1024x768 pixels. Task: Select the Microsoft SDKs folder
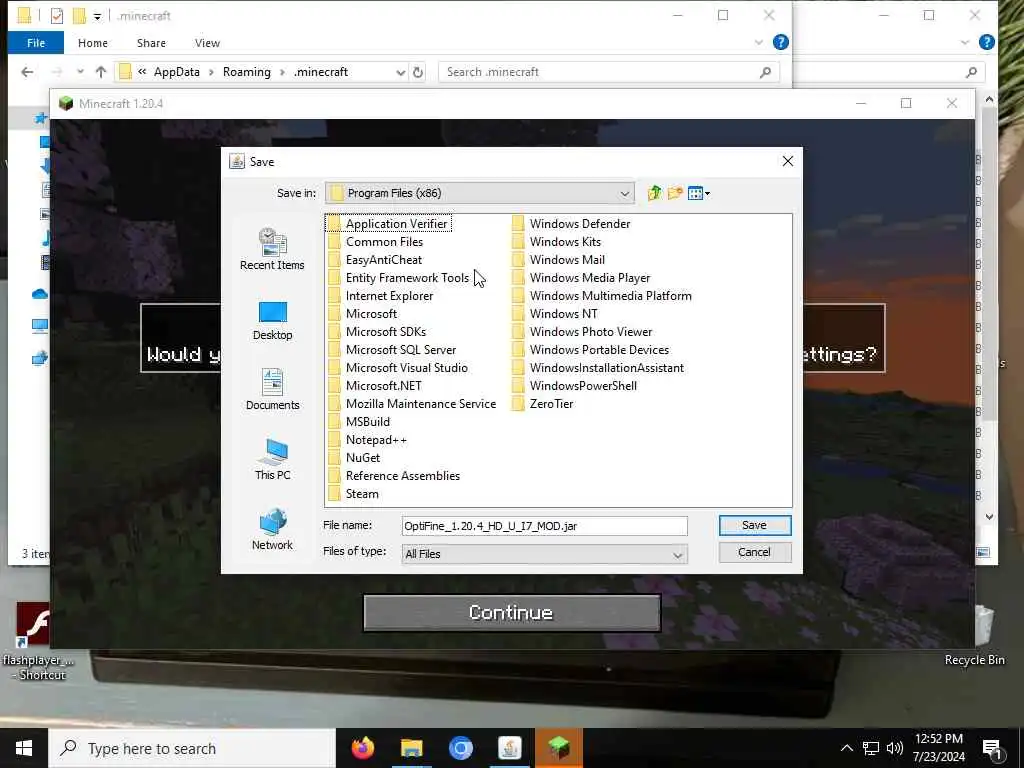[x=377, y=331]
